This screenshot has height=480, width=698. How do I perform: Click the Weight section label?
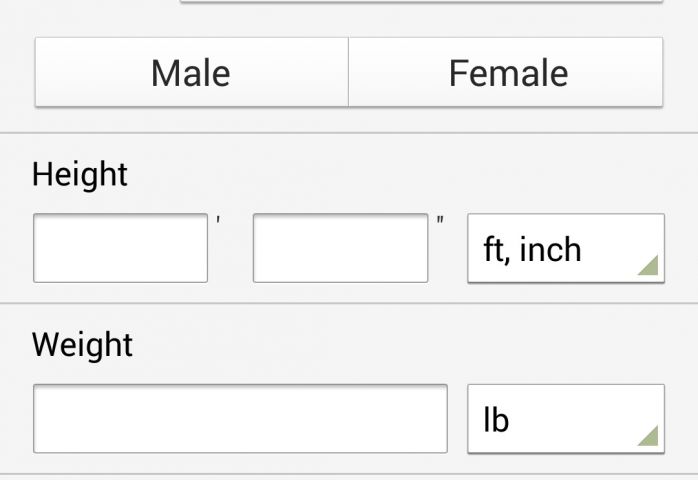82,345
